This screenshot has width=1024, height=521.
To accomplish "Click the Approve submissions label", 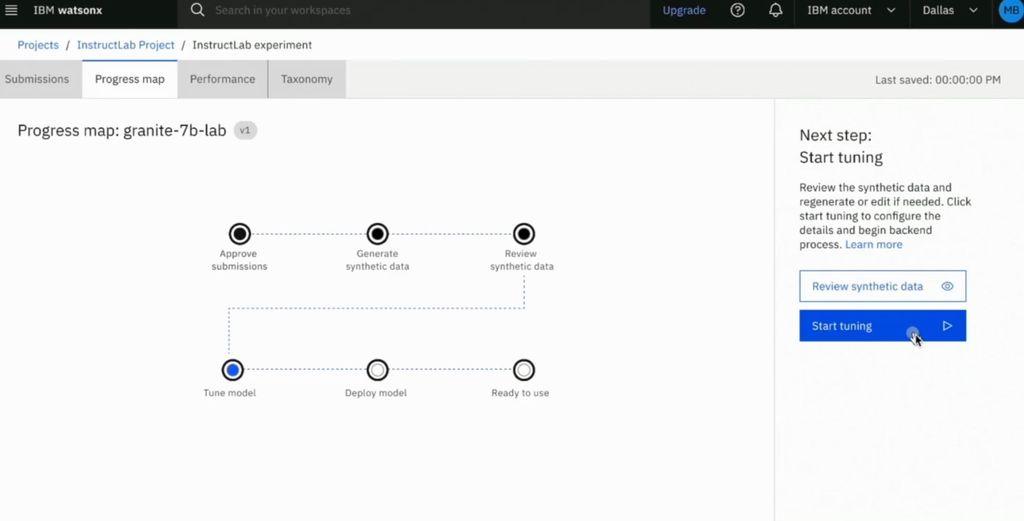I will [x=239, y=260].
